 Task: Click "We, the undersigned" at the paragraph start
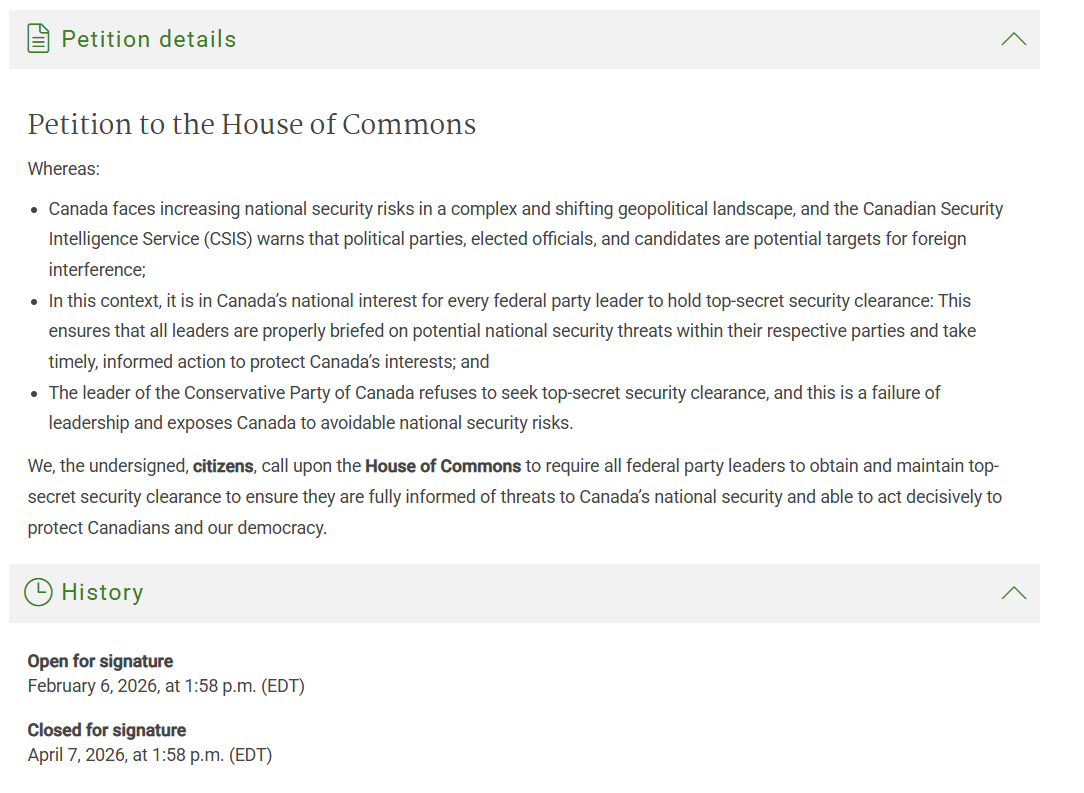(x=107, y=466)
